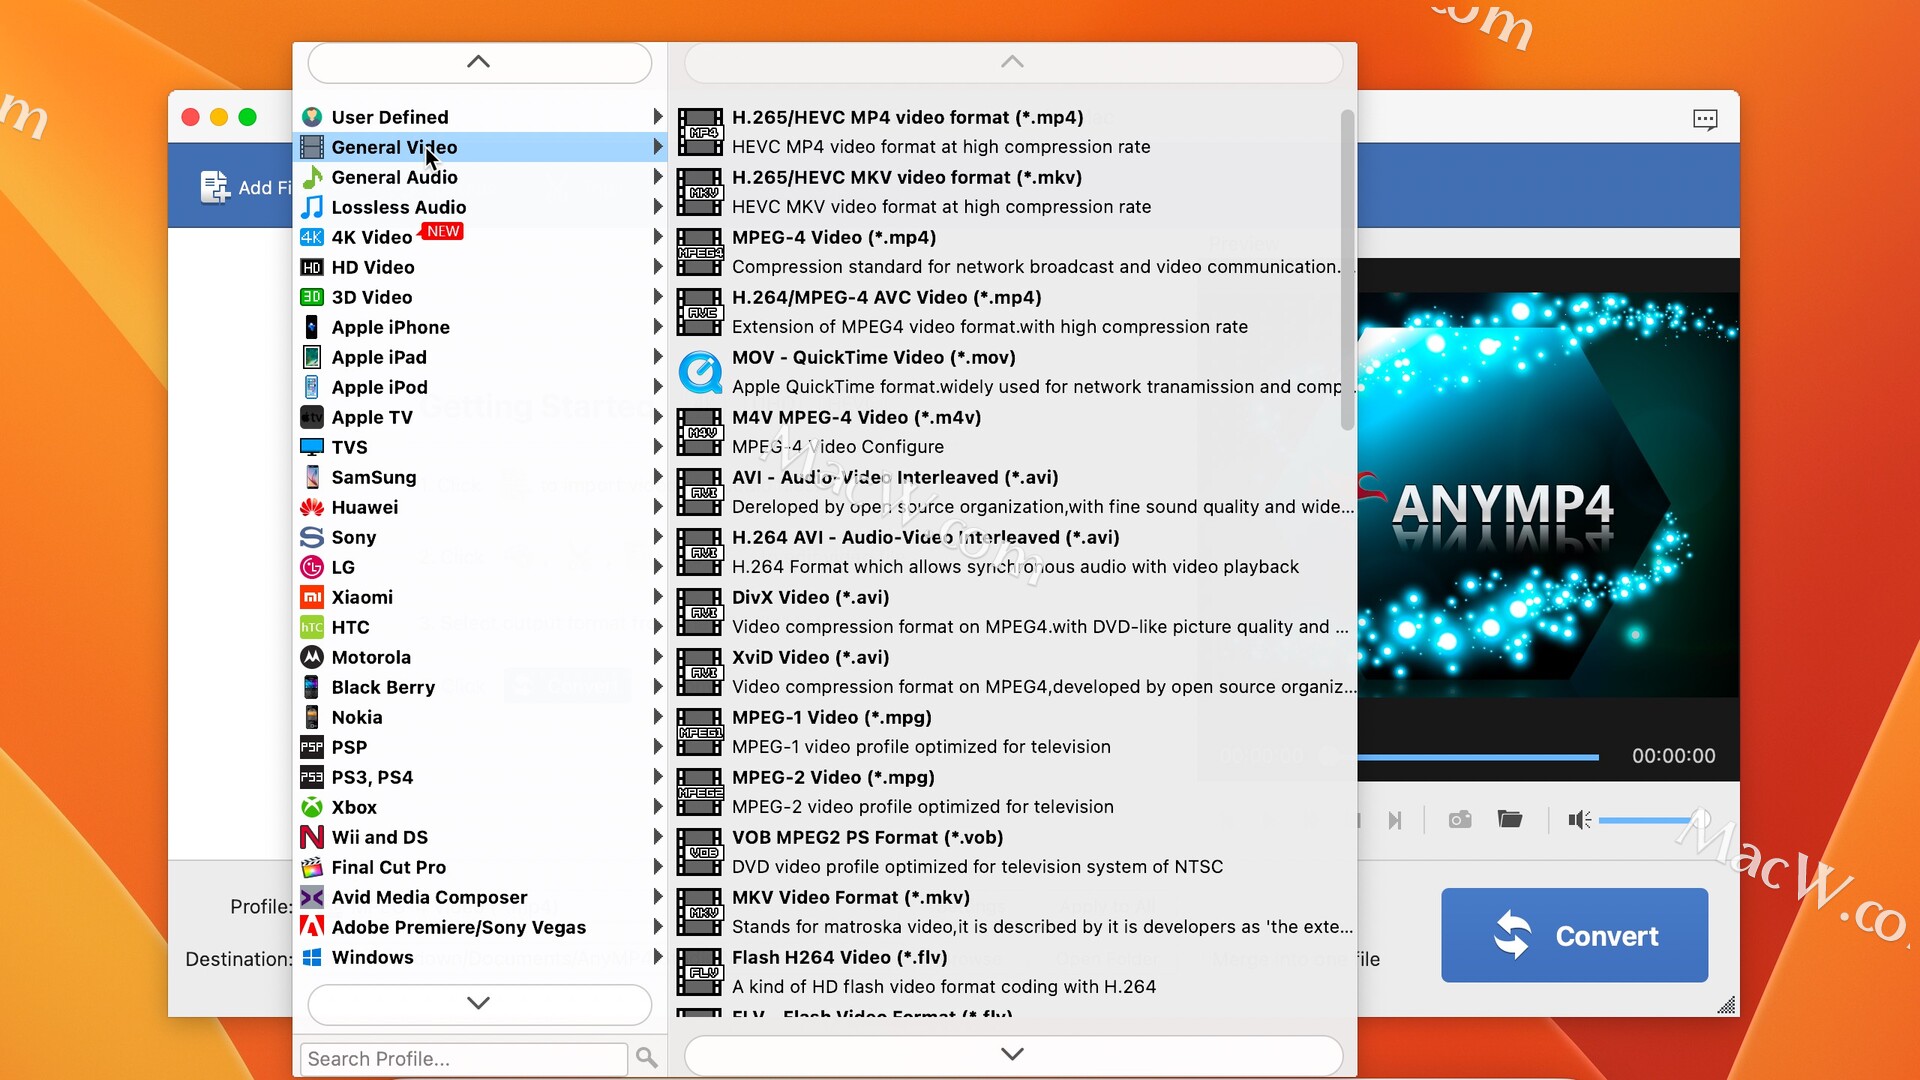This screenshot has height=1080, width=1920.
Task: Click the Add File icon
Action: click(x=214, y=186)
